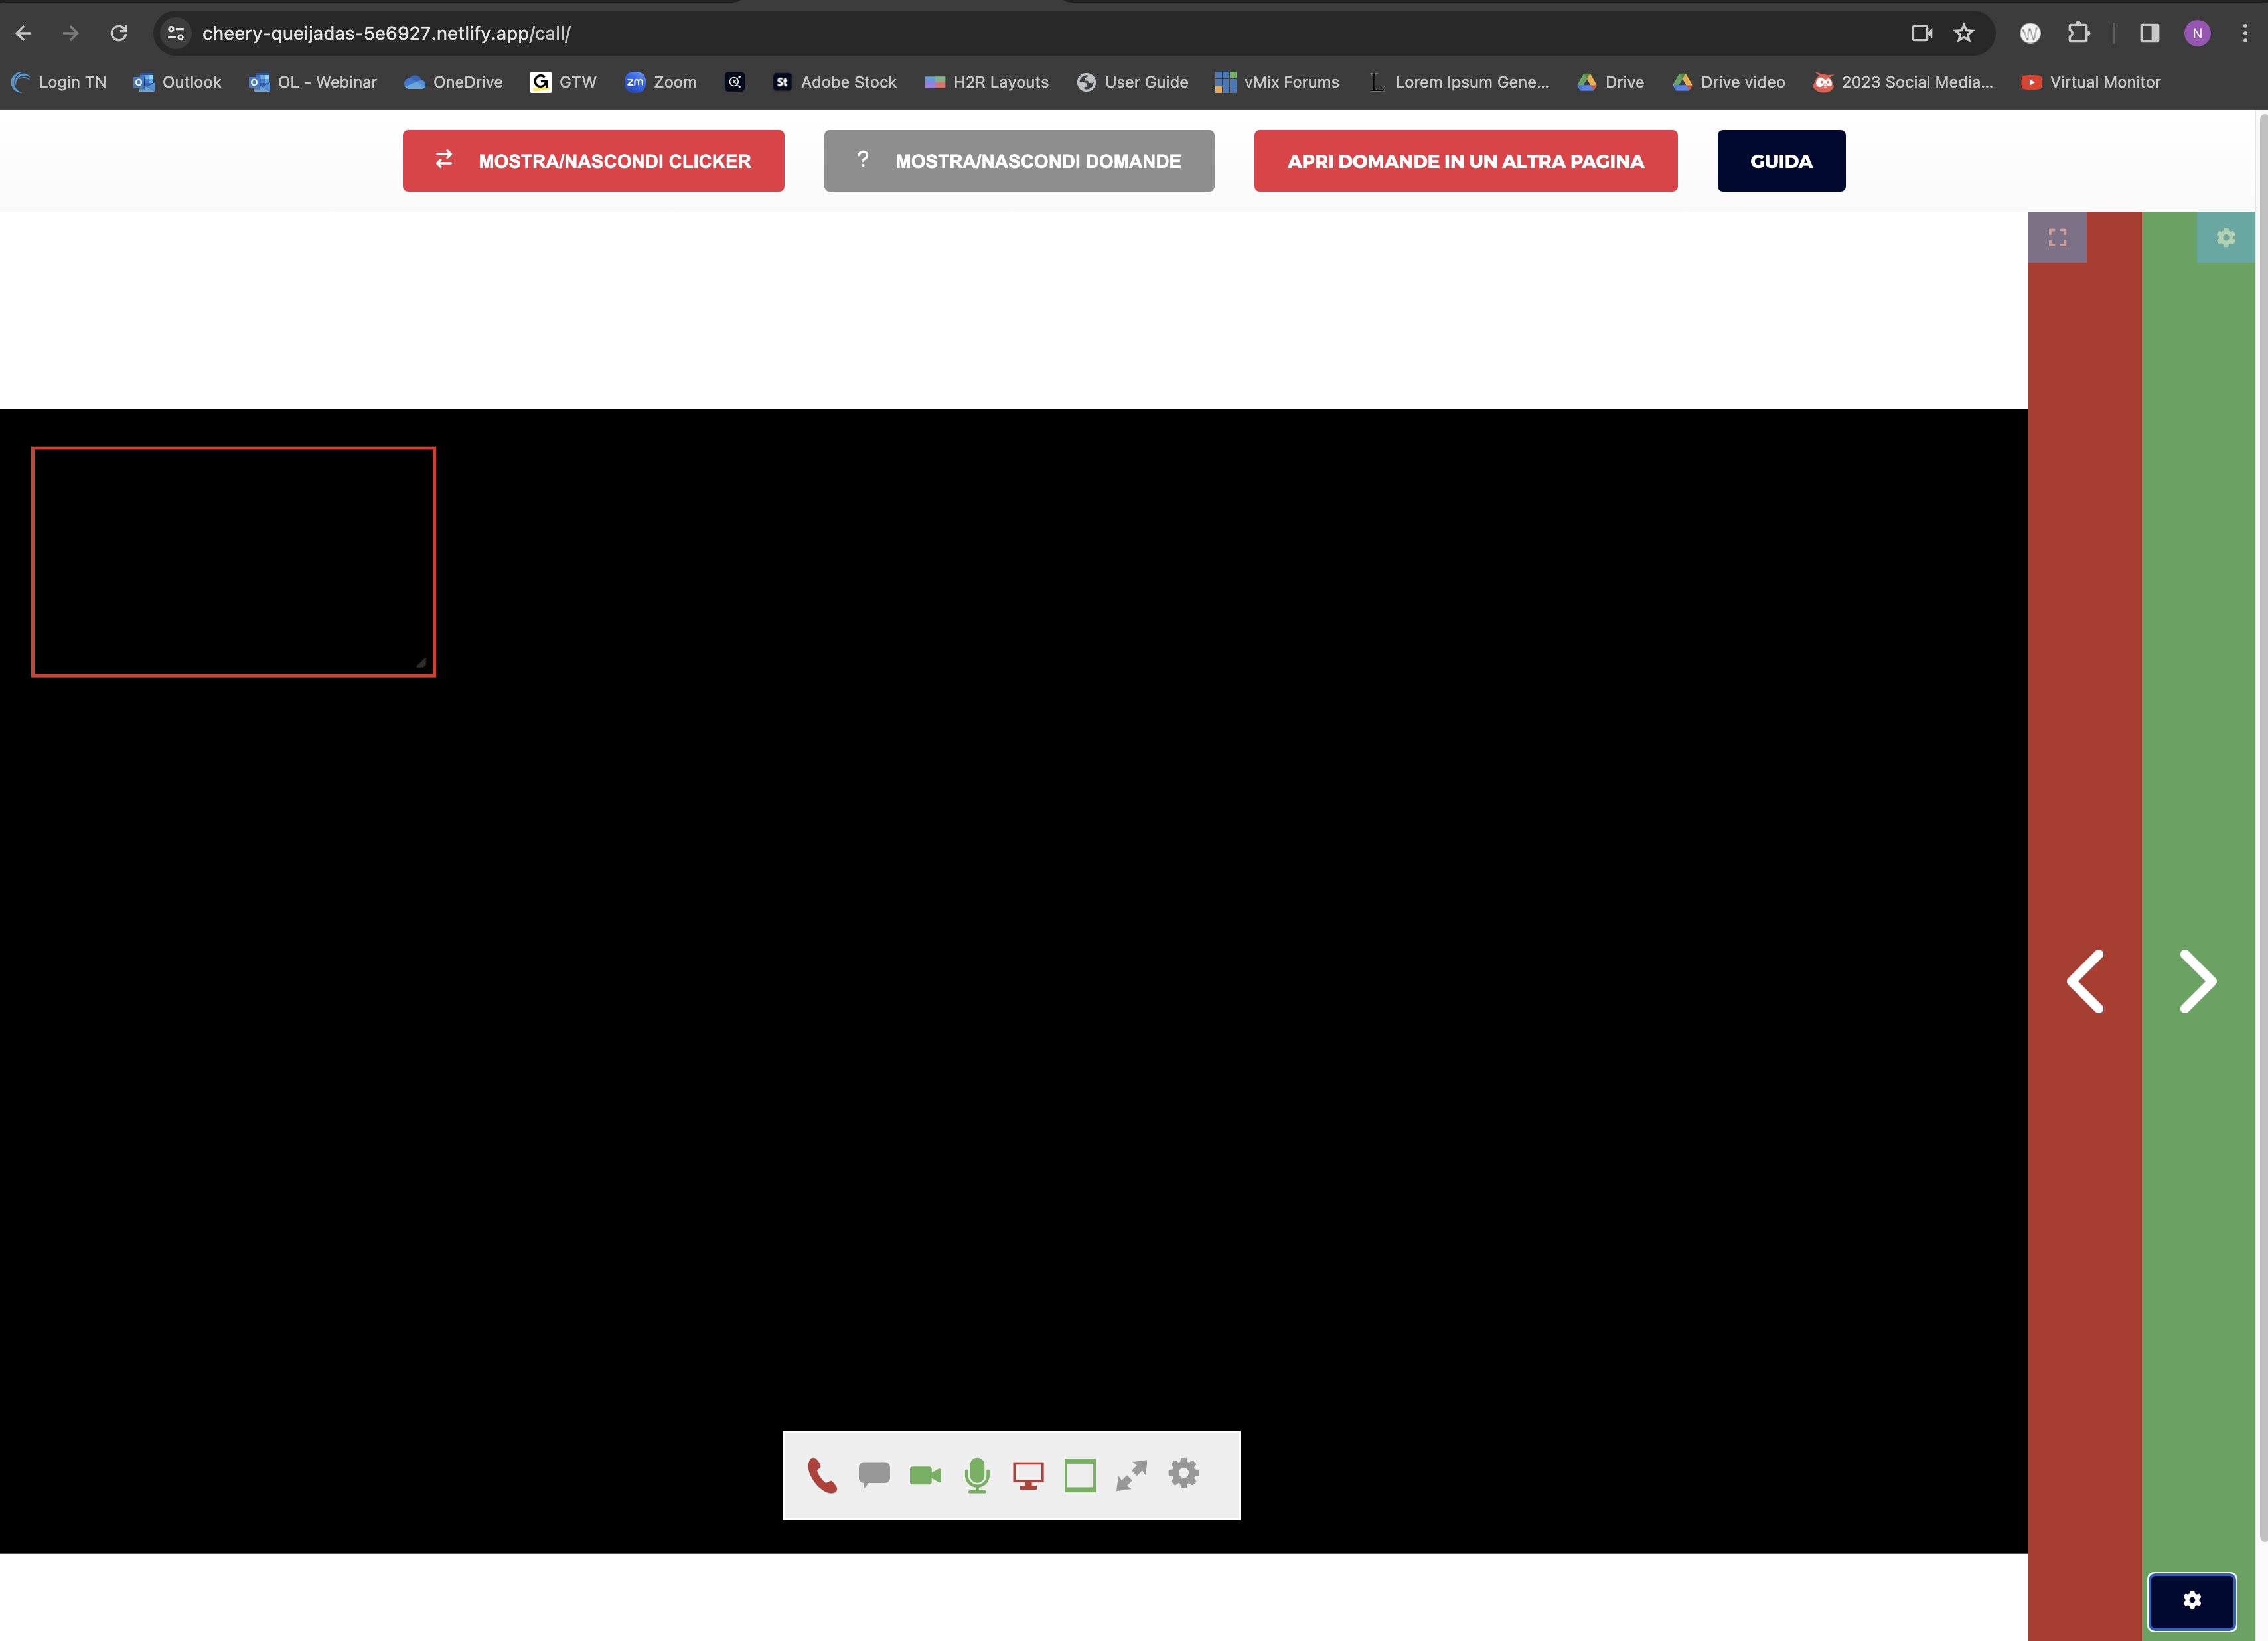Open the teal gear settings on green panel
This screenshot has width=2268, height=1641.
pos(2226,237)
